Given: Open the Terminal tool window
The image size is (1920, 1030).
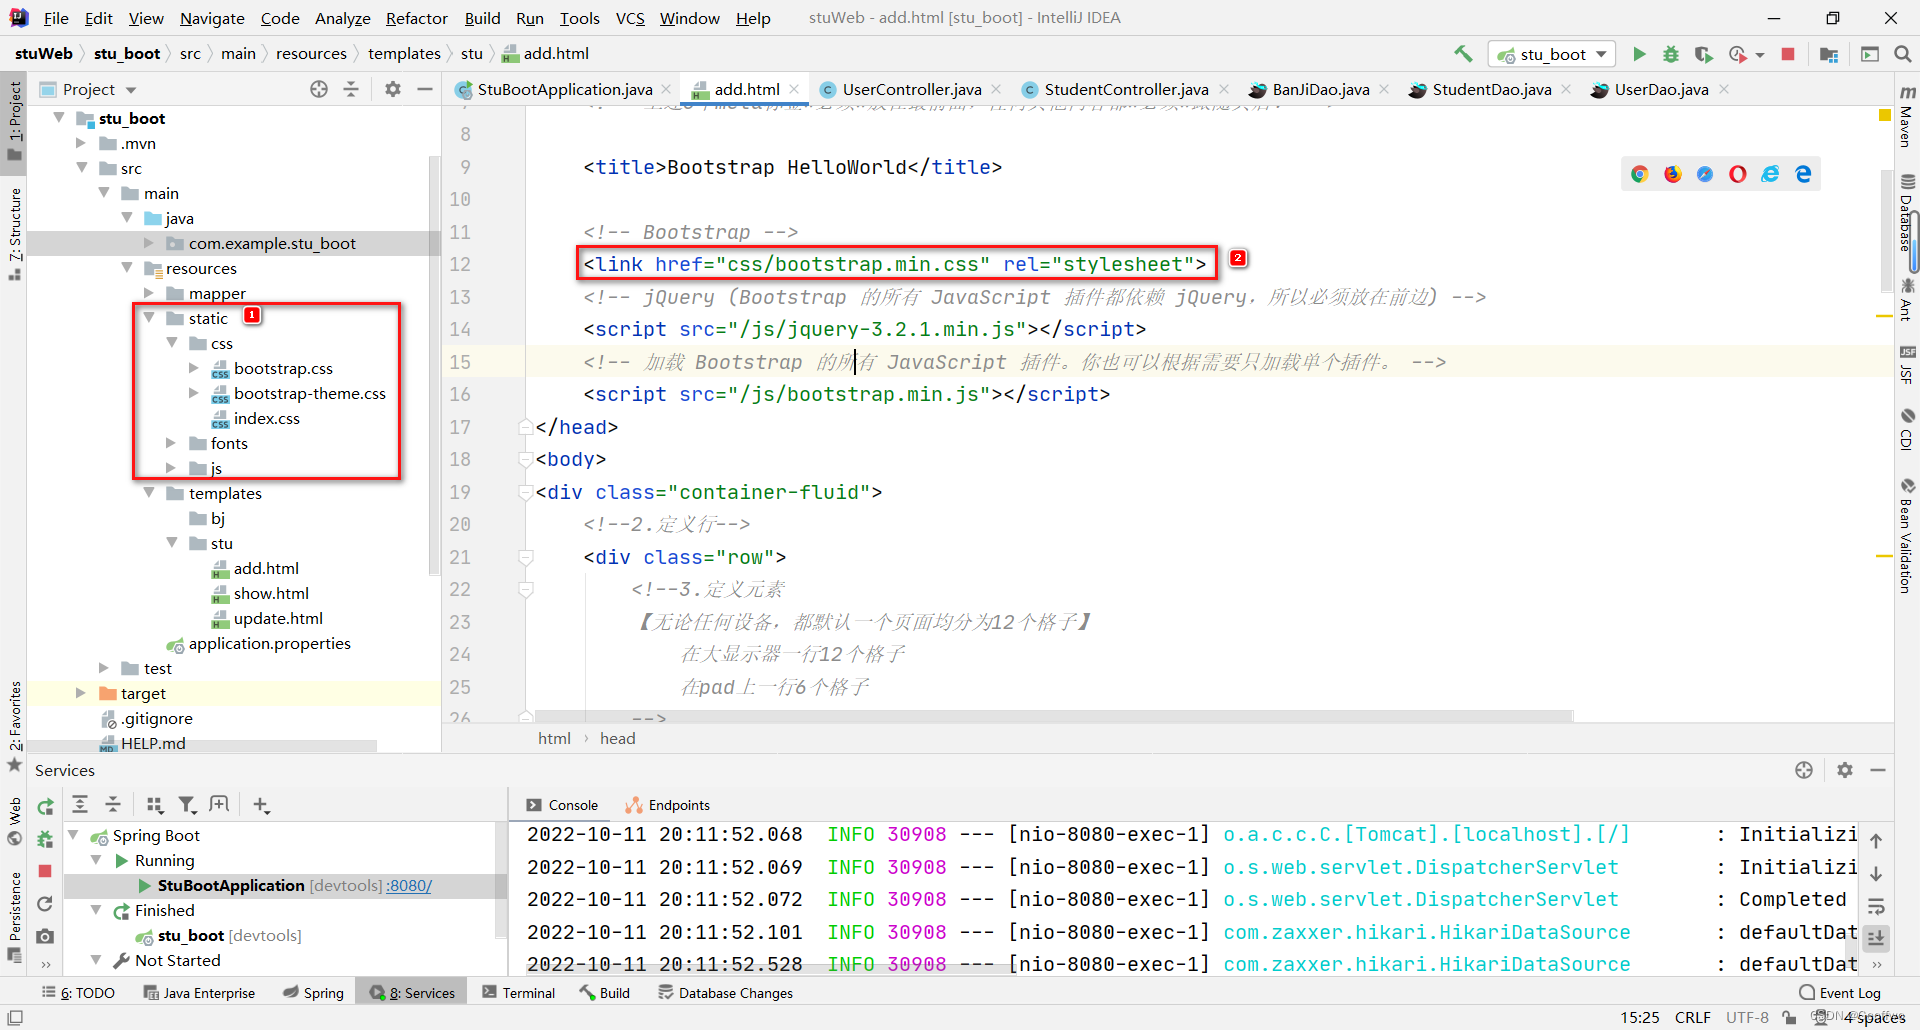Looking at the screenshot, I should coord(519,993).
